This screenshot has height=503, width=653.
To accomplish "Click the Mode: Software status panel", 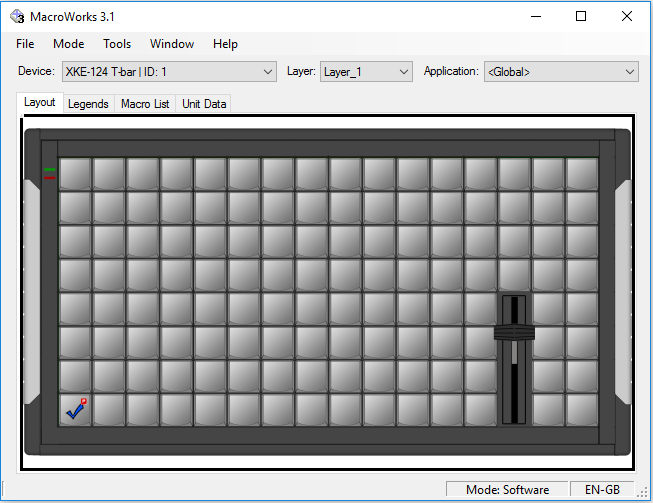I will (x=507, y=489).
